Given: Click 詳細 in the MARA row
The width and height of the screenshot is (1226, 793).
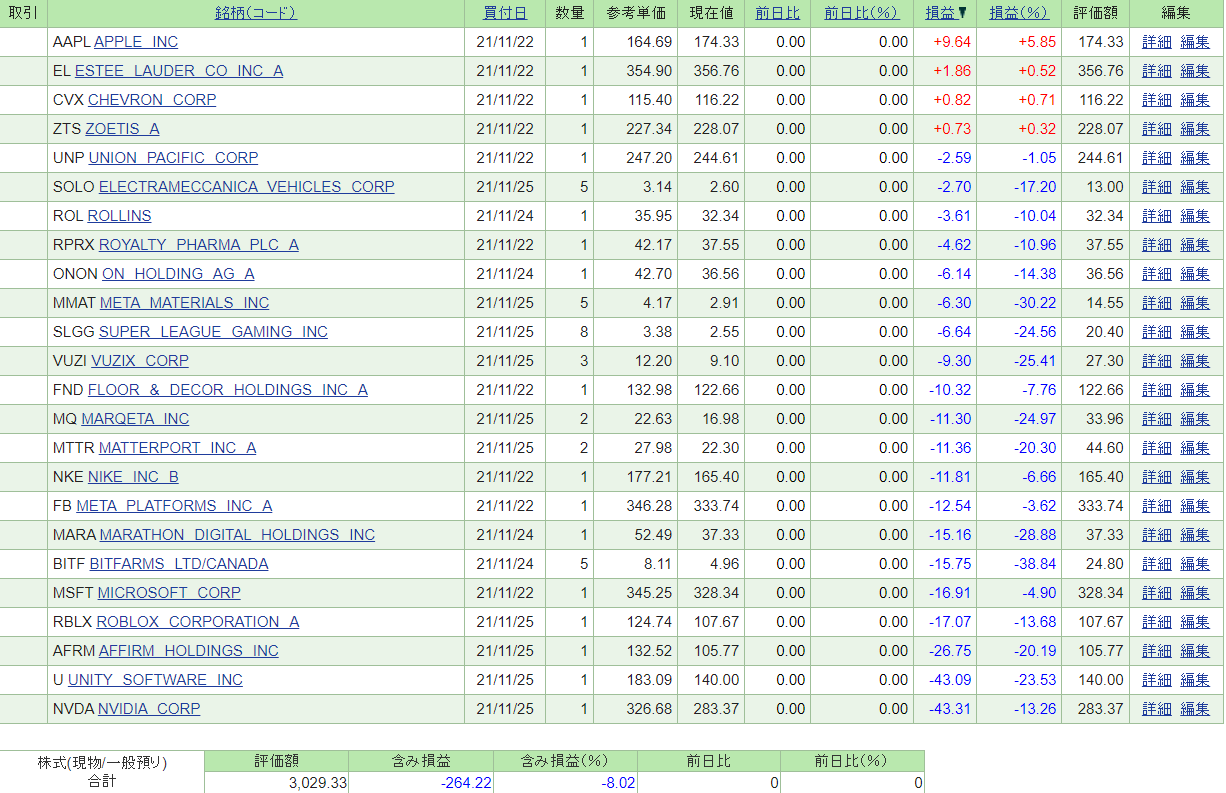Looking at the screenshot, I should click(1157, 535).
